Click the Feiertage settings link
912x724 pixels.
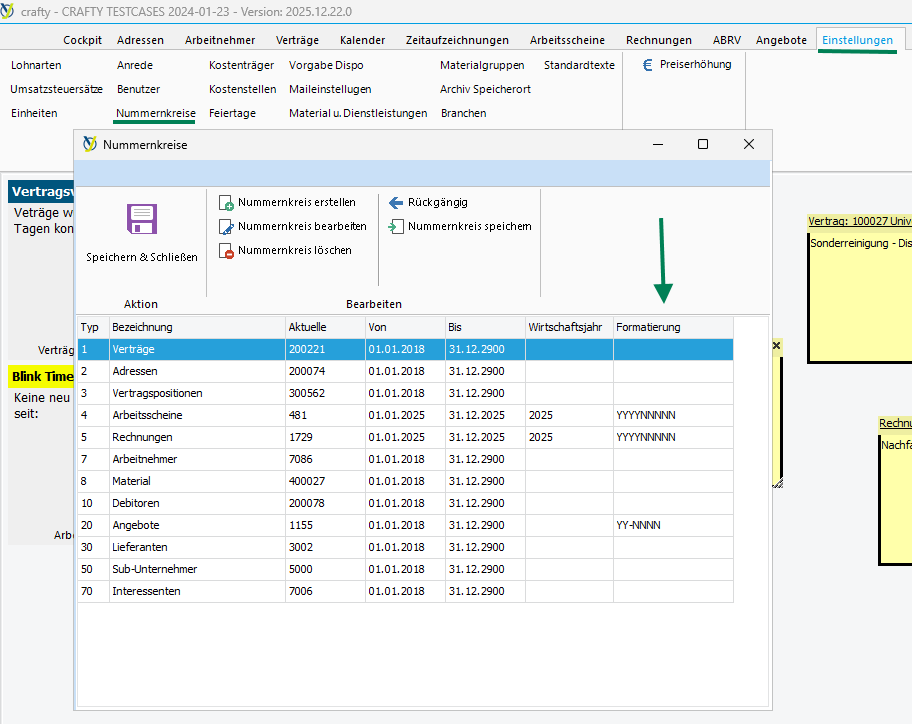[232, 113]
